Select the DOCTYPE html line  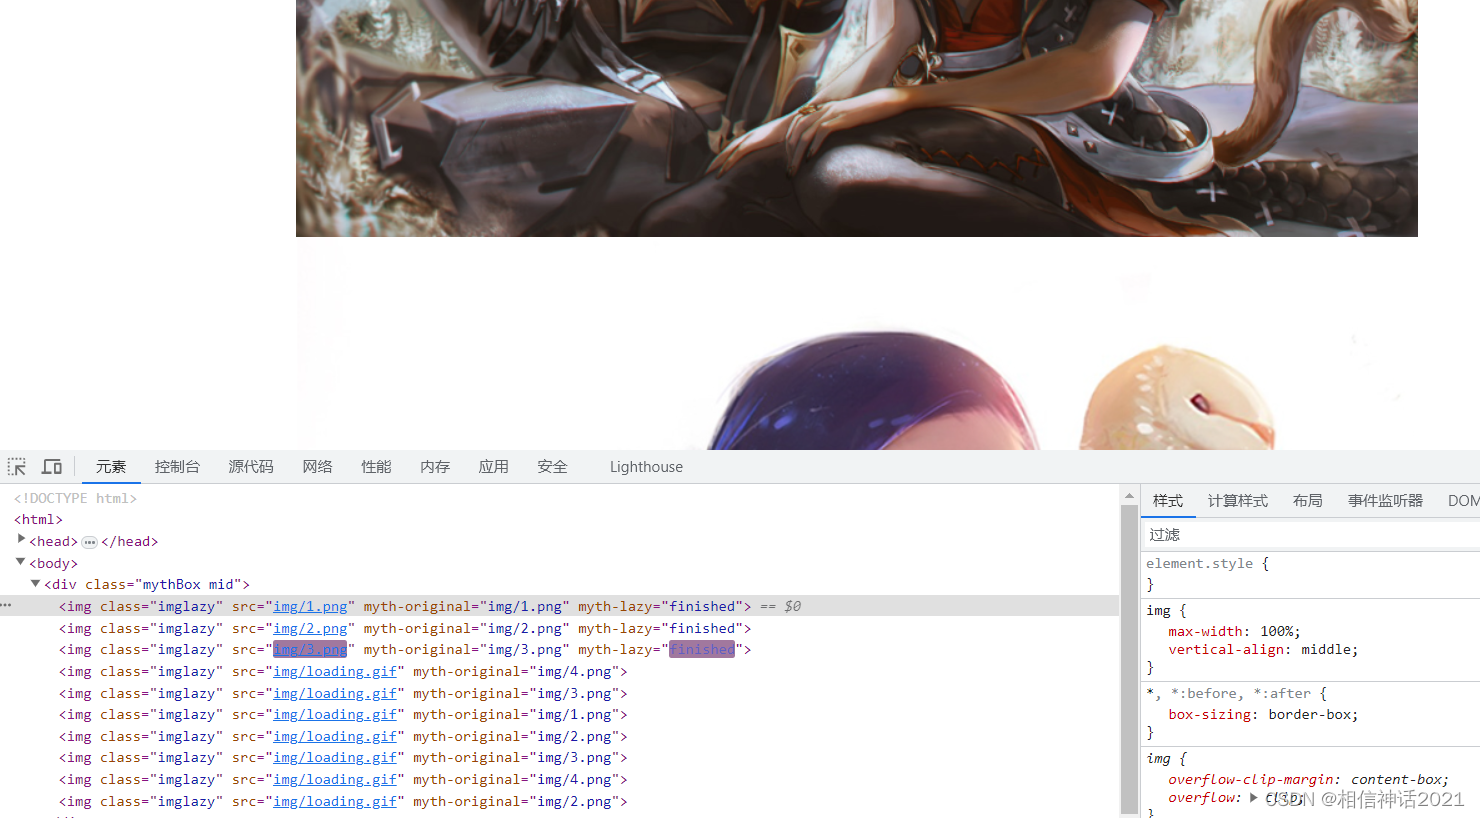click(75, 498)
